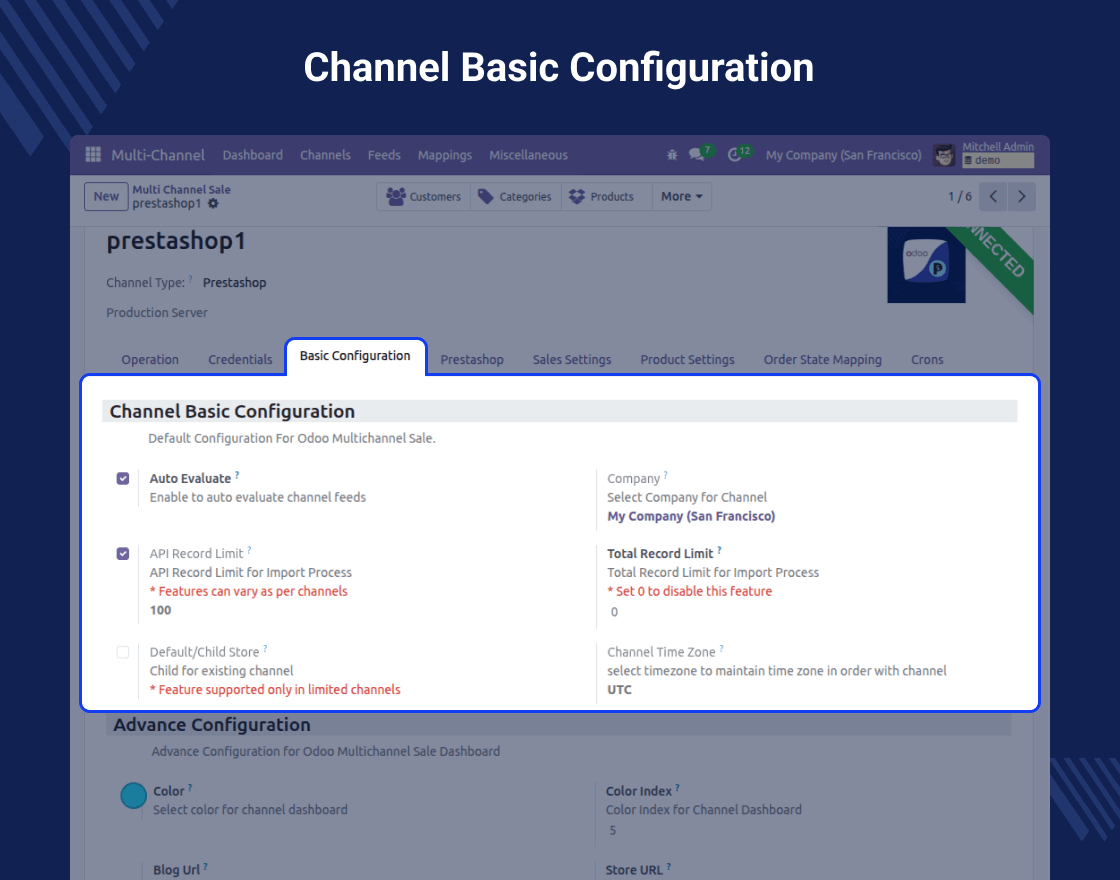Image resolution: width=1120 pixels, height=880 pixels.
Task: Click the prestashop1 channel name heading
Action: [x=176, y=241]
